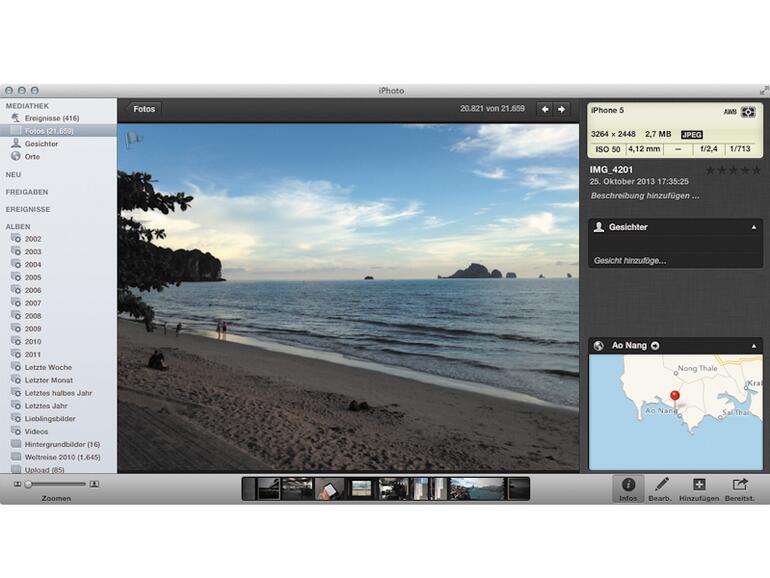Toggle the flag on the photo
Viewport: 770px width, 578px height.
click(x=134, y=139)
